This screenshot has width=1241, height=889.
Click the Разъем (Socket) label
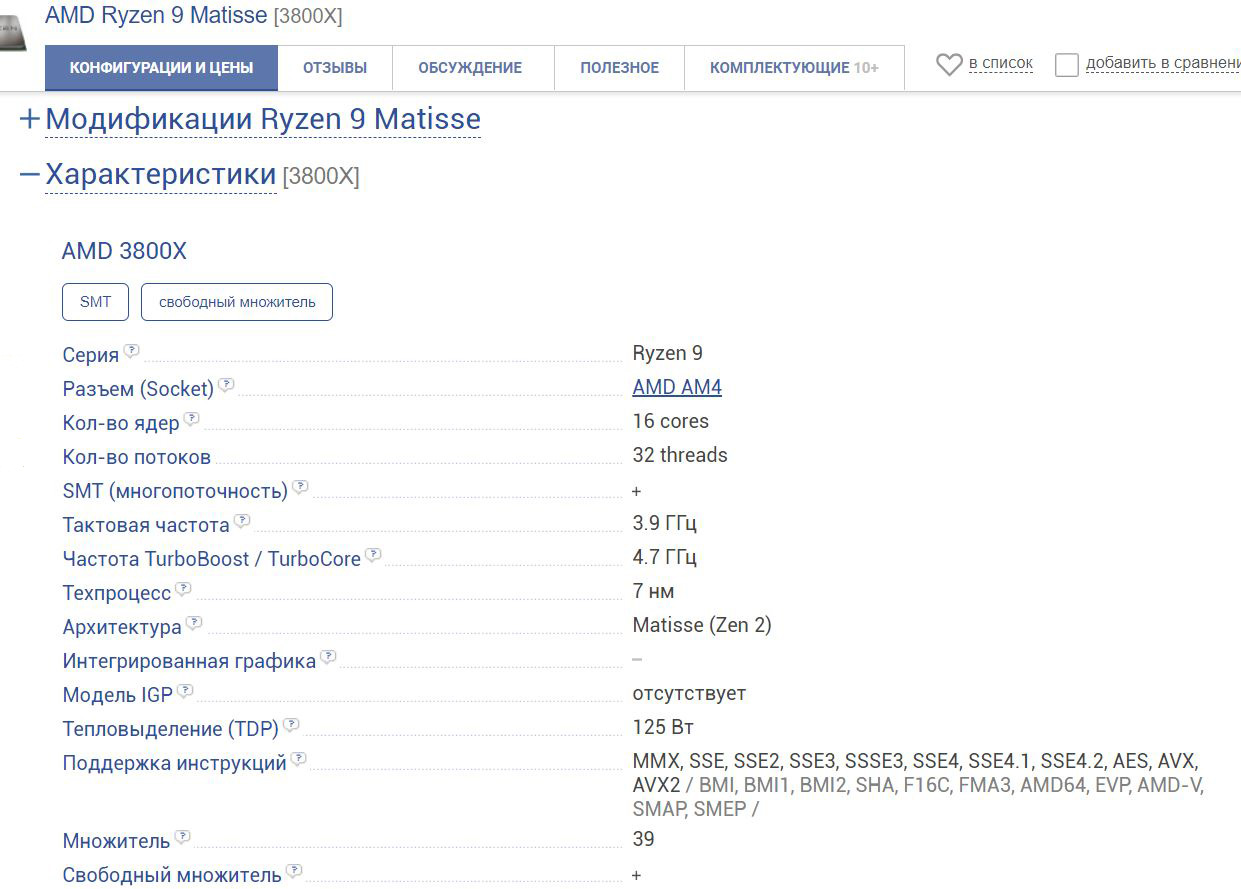pyautogui.click(x=138, y=389)
